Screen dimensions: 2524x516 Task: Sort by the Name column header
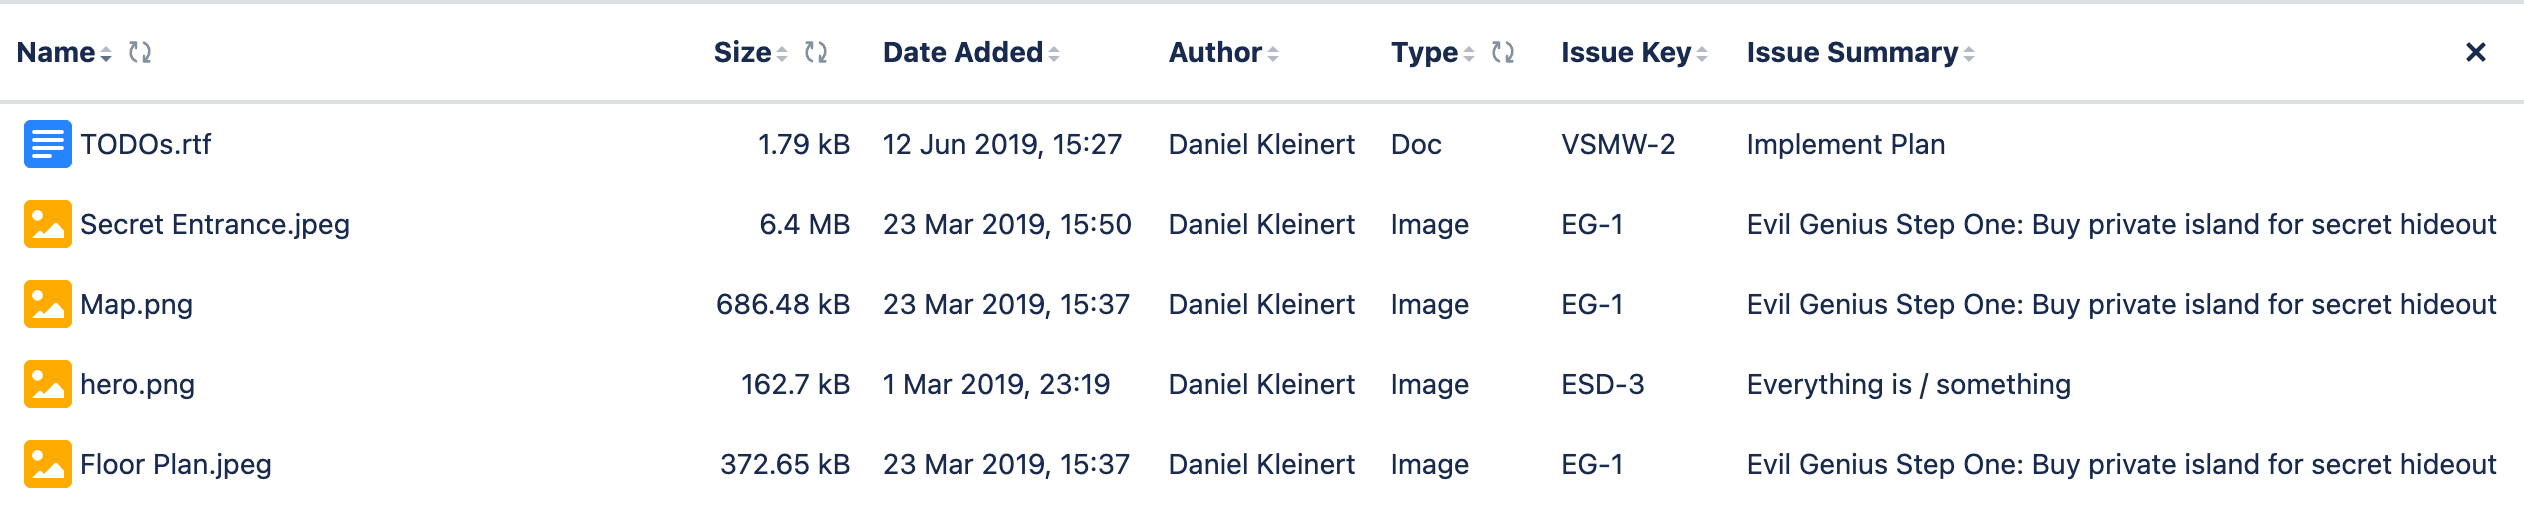click(x=57, y=52)
